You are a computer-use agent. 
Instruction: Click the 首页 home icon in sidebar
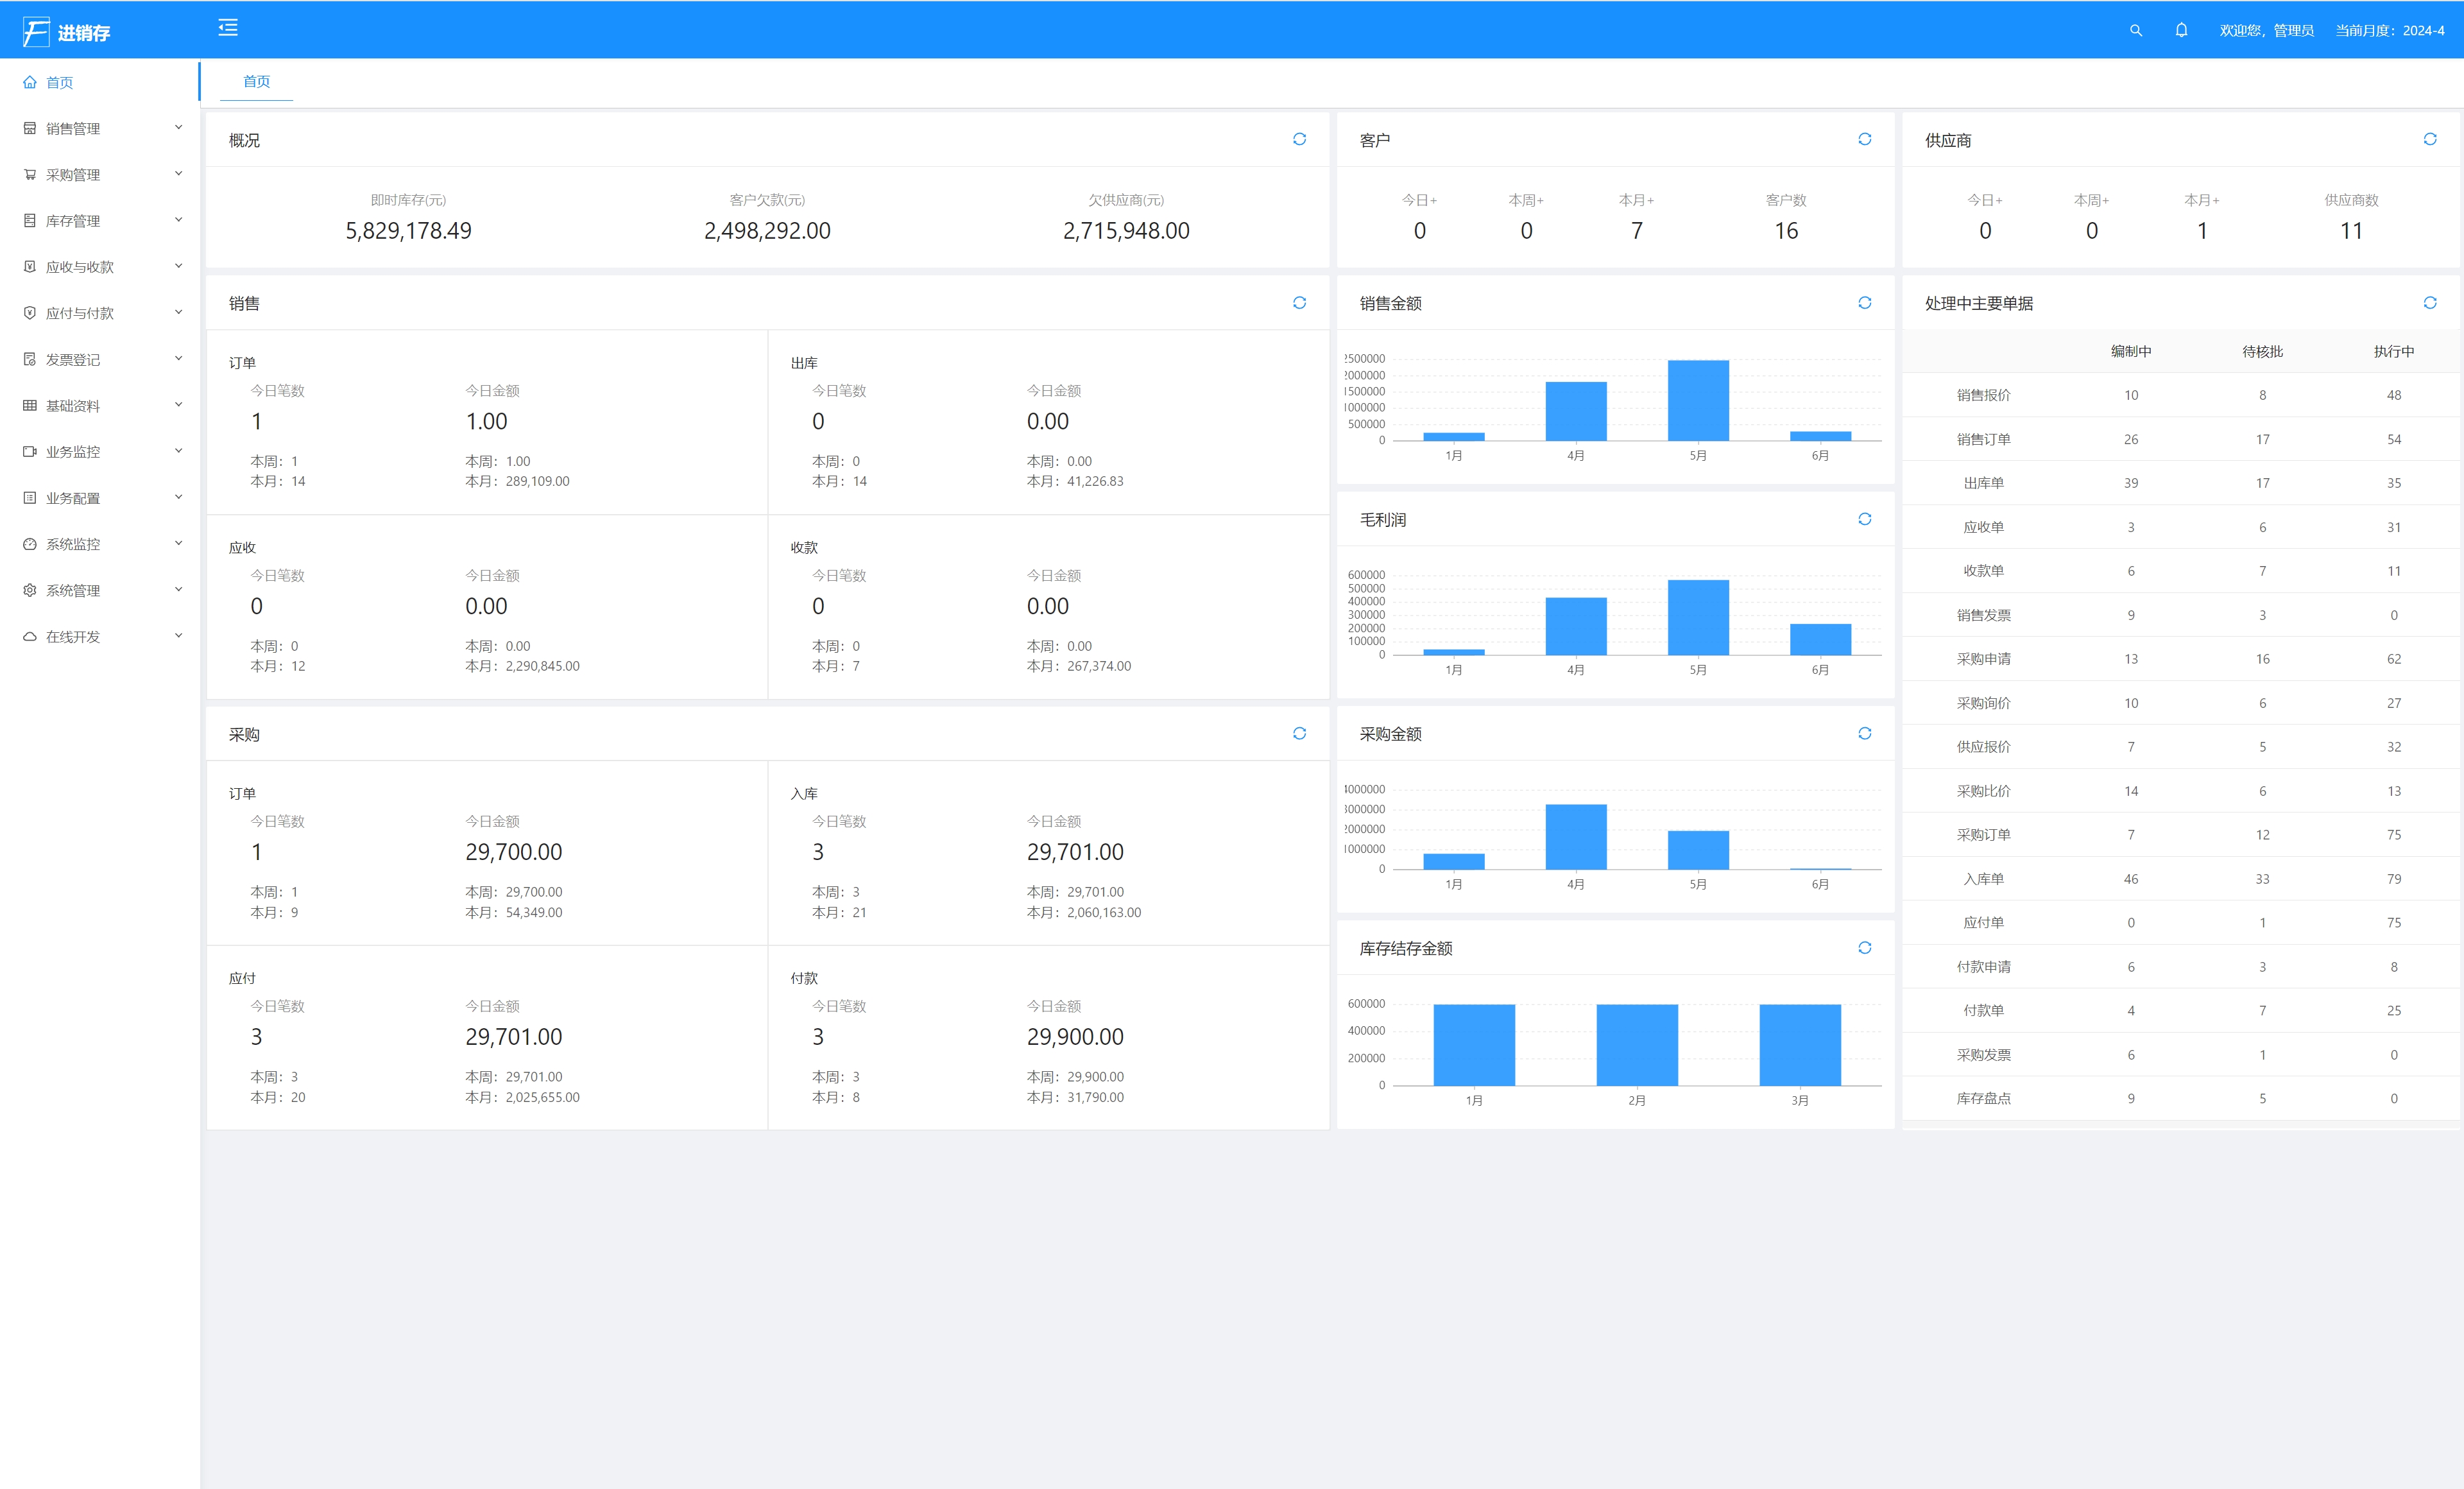pos(30,82)
